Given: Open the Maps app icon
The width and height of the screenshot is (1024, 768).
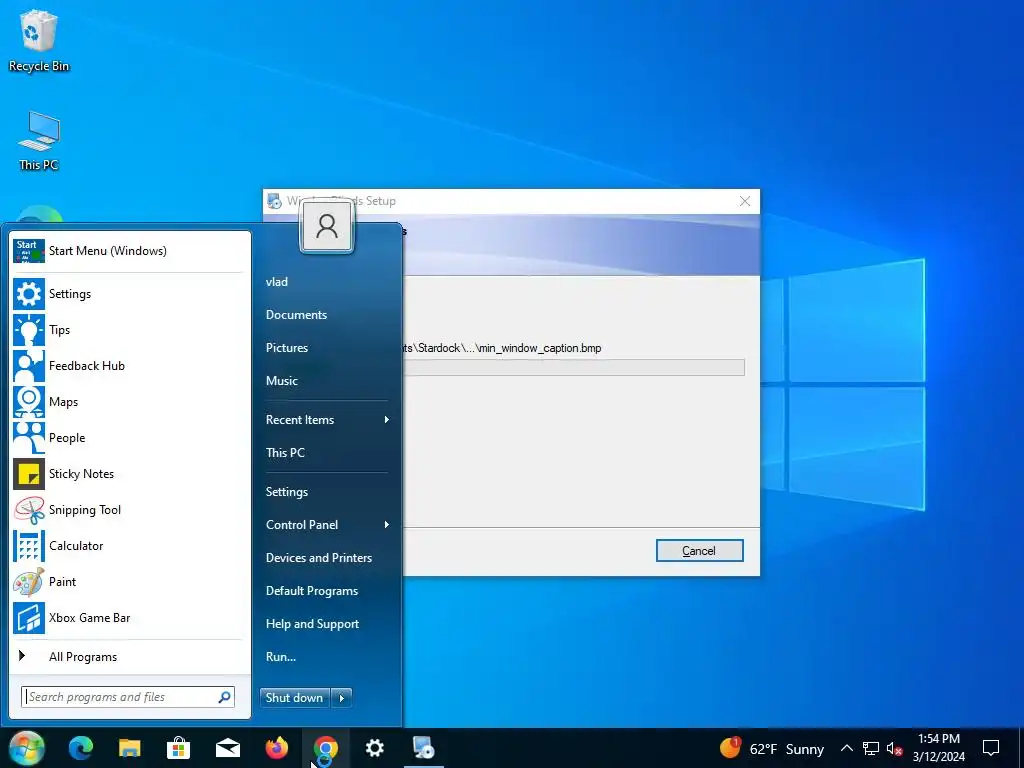Looking at the screenshot, I should point(29,402).
